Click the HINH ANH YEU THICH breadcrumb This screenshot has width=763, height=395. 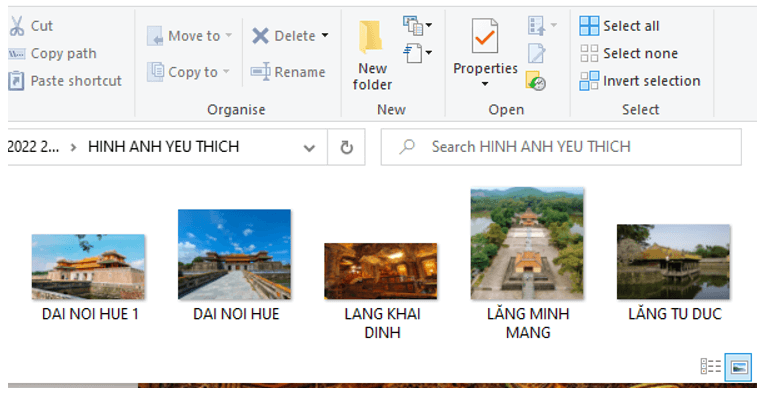(x=164, y=147)
